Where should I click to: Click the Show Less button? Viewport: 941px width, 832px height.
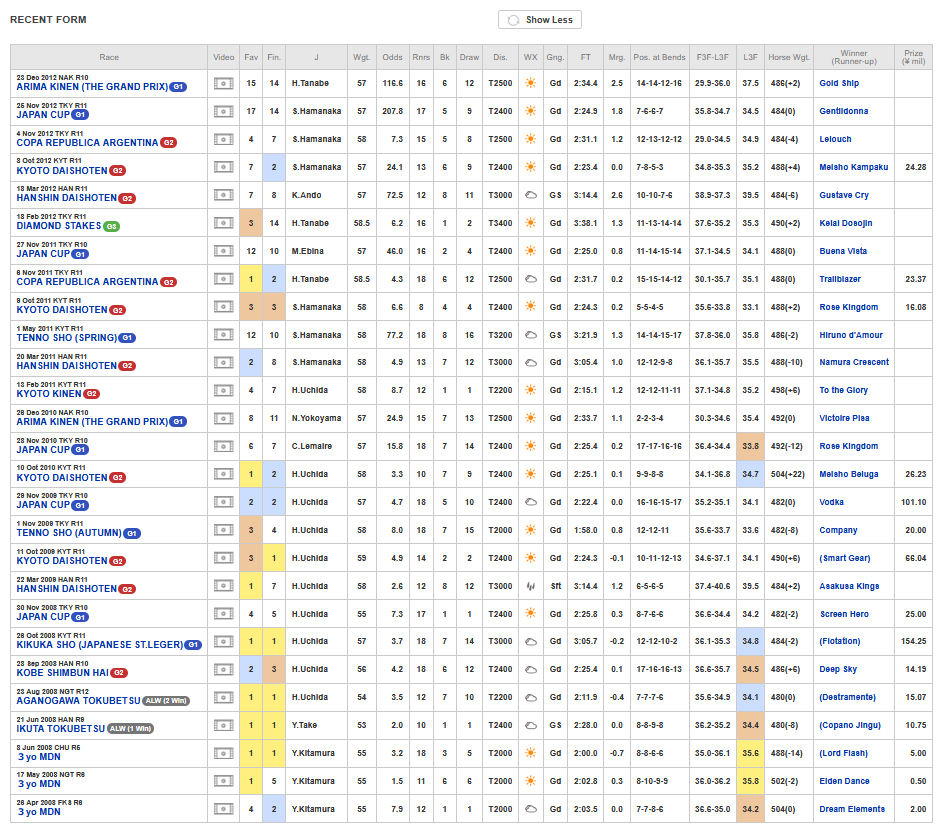540,20
